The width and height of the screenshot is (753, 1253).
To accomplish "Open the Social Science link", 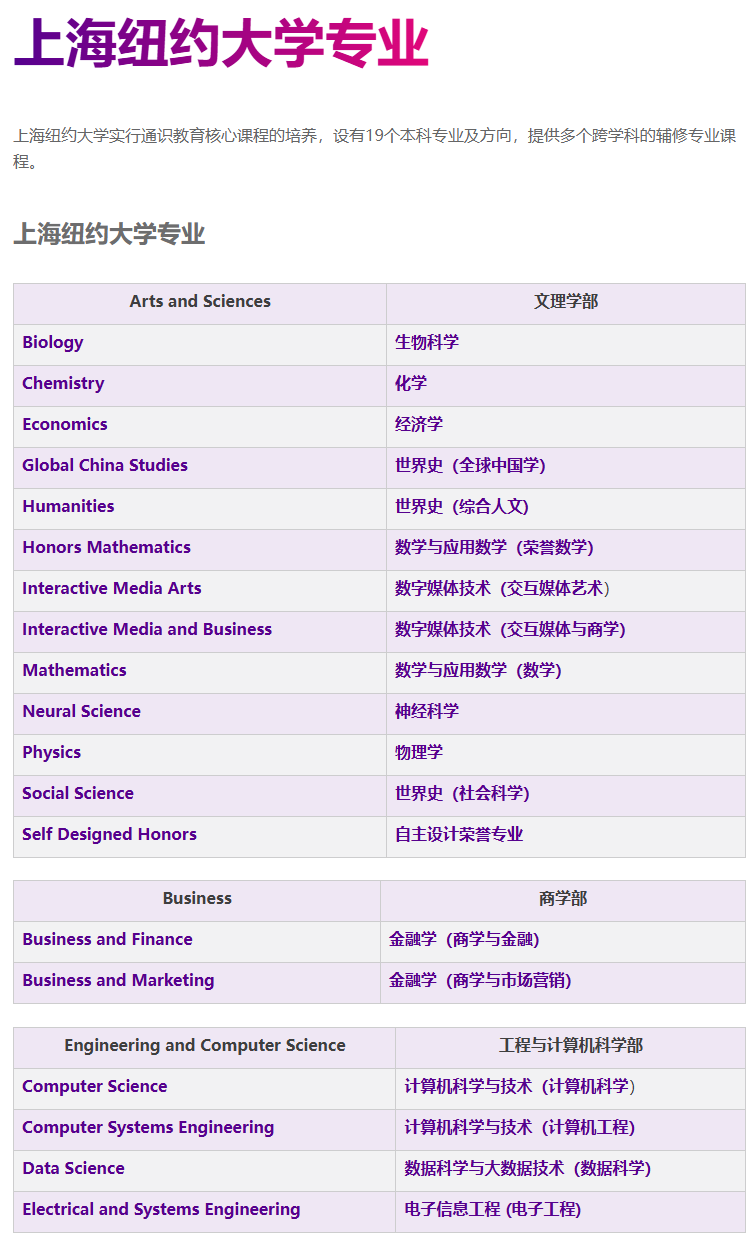I will [x=78, y=793].
